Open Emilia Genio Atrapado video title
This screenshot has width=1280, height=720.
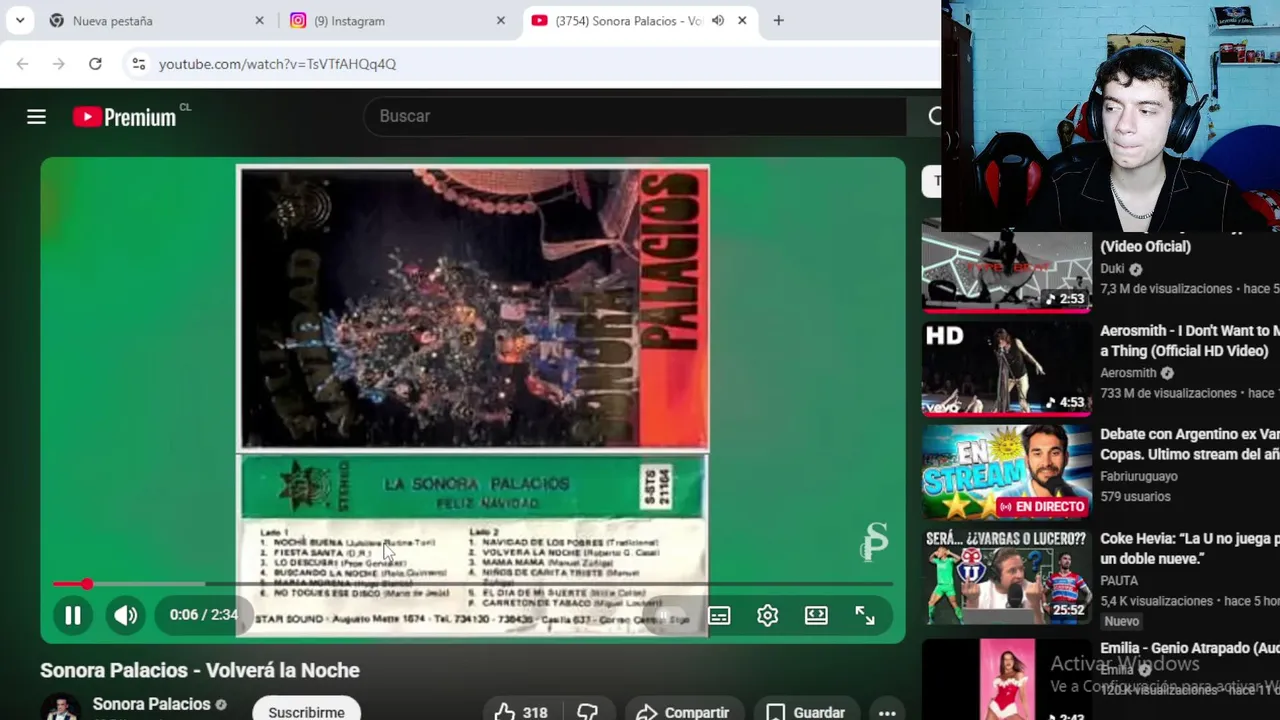coord(1189,648)
